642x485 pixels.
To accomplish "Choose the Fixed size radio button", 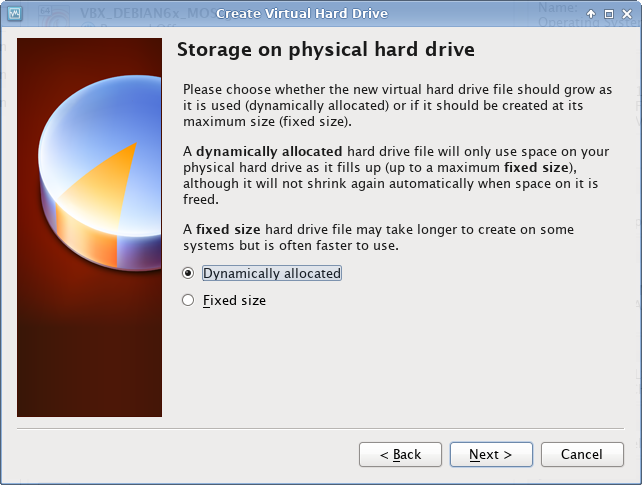I will pyautogui.click(x=188, y=300).
